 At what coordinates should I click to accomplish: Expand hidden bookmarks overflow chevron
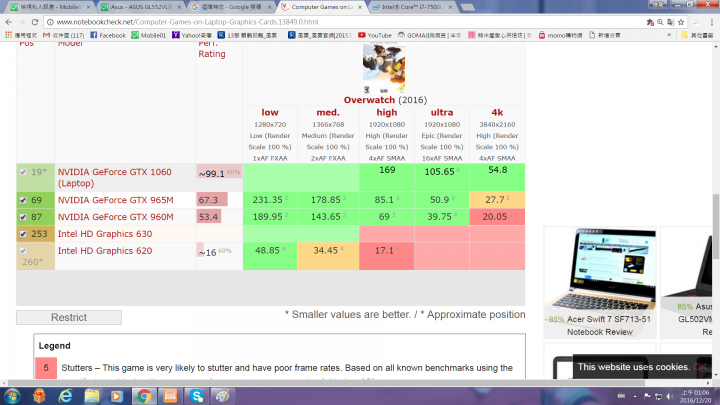click(669, 35)
